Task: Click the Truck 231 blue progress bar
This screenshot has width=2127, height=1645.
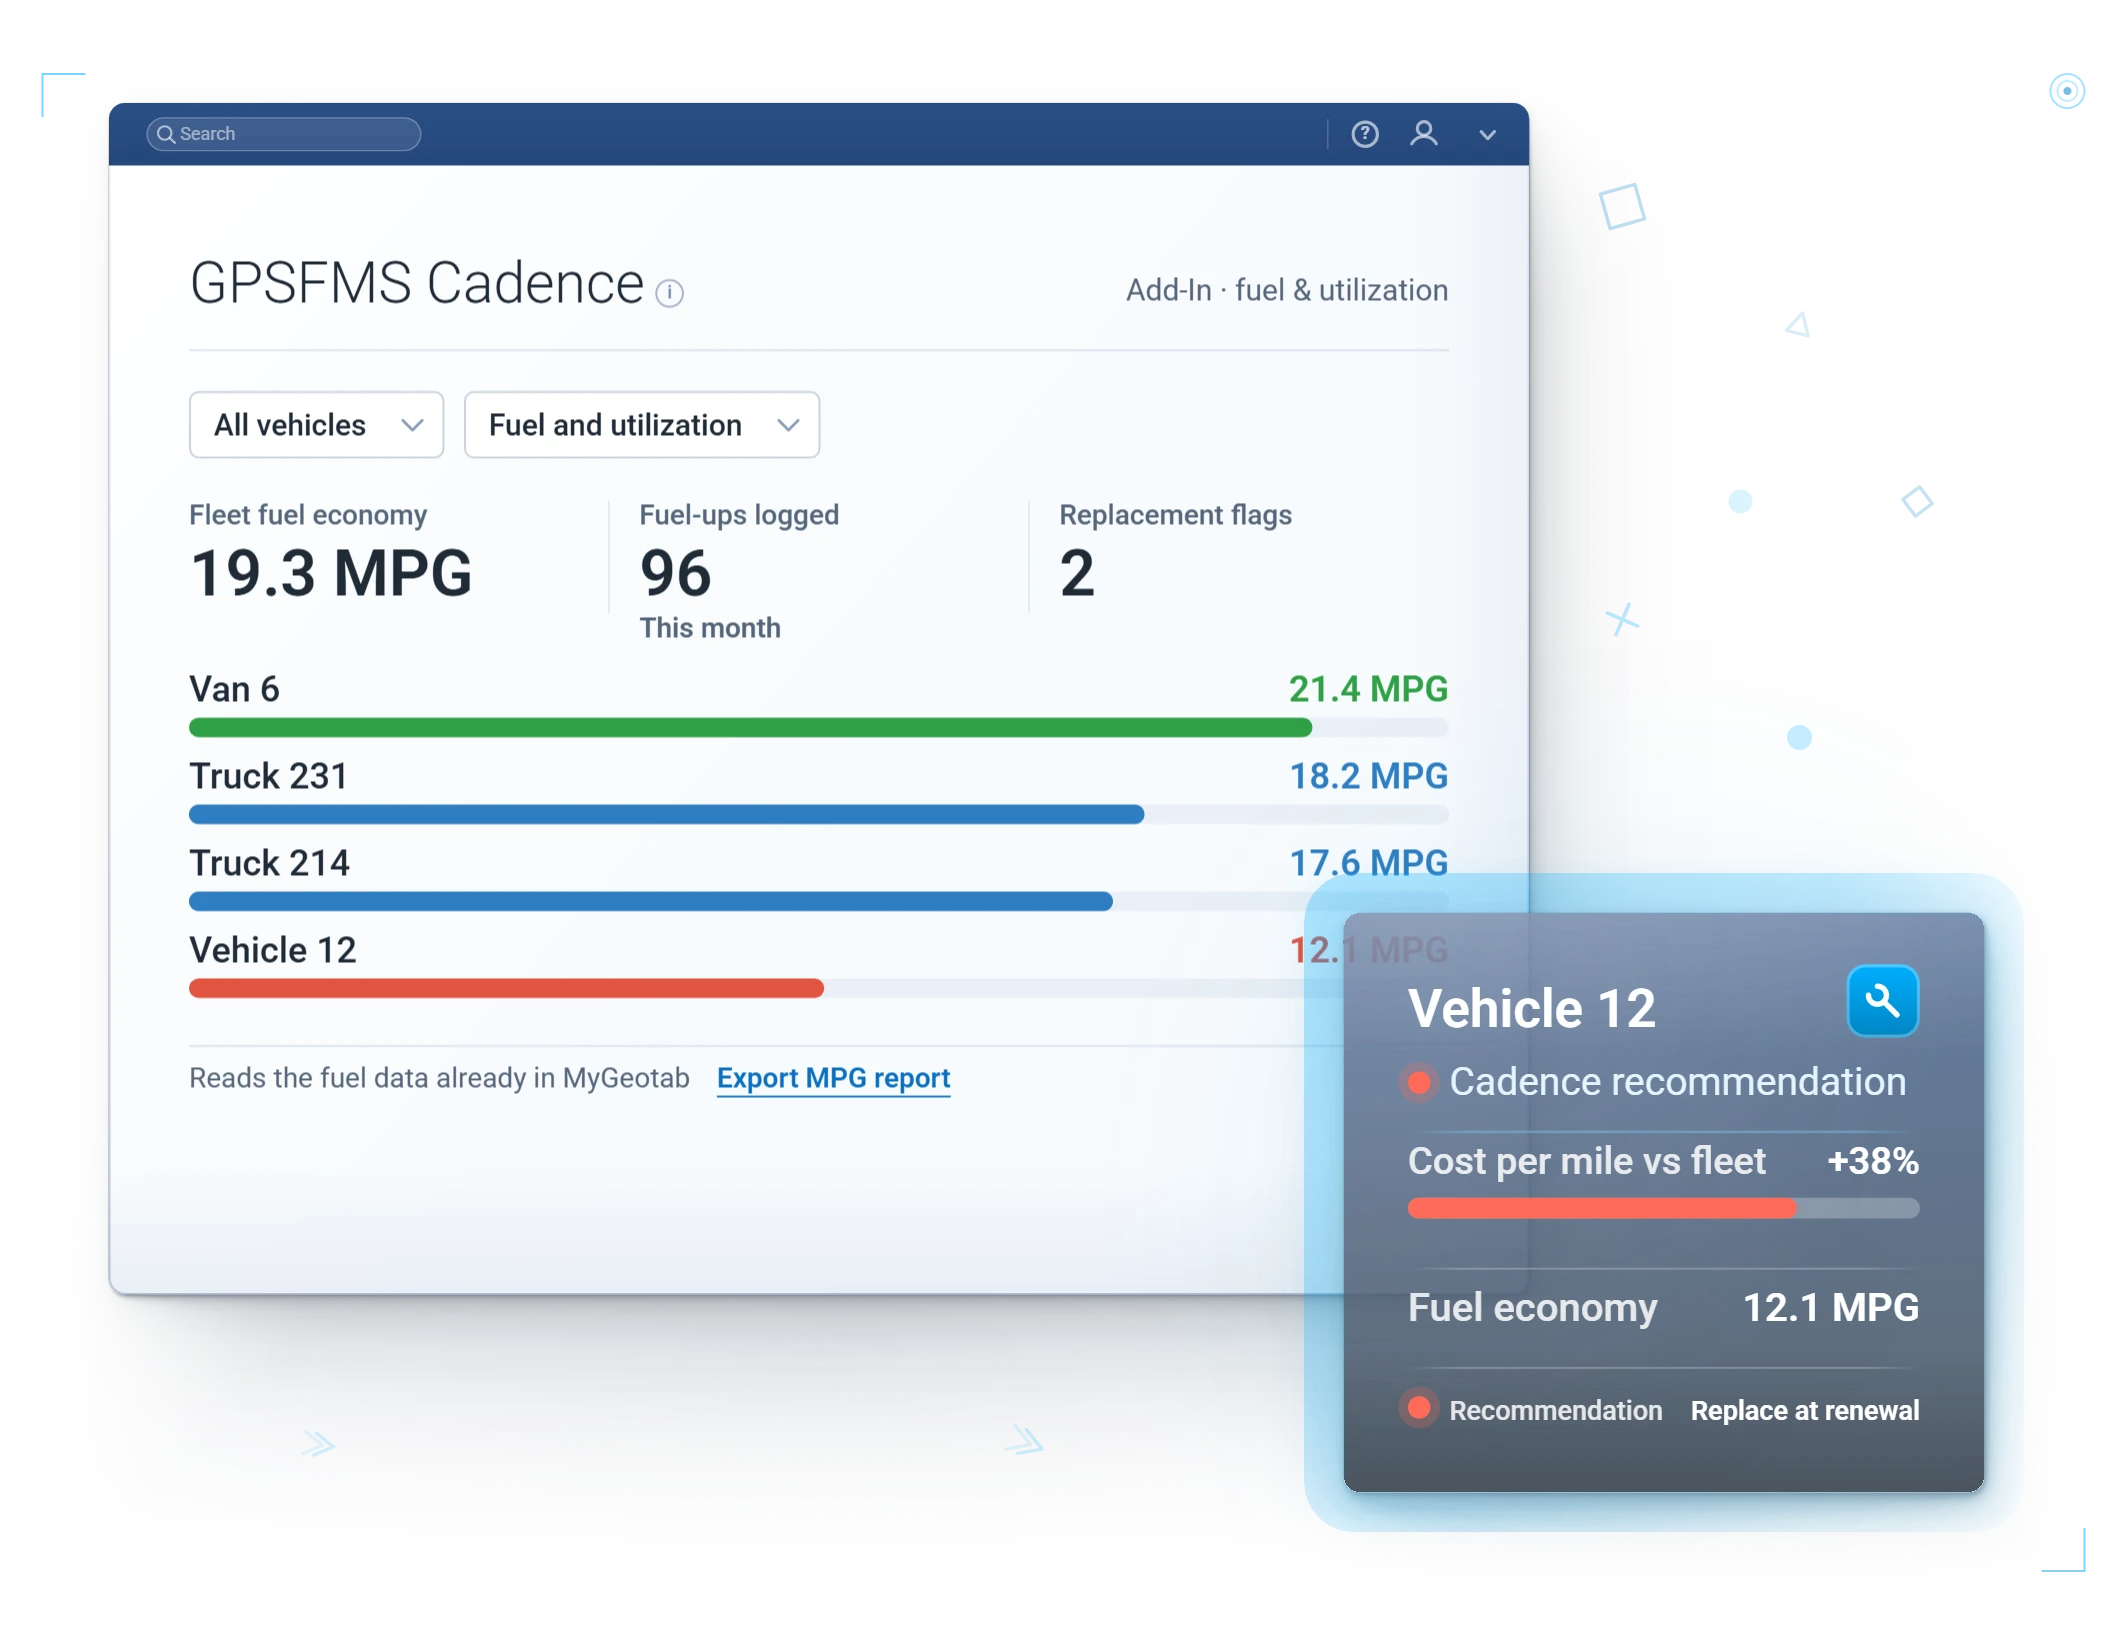Action: click(x=667, y=815)
